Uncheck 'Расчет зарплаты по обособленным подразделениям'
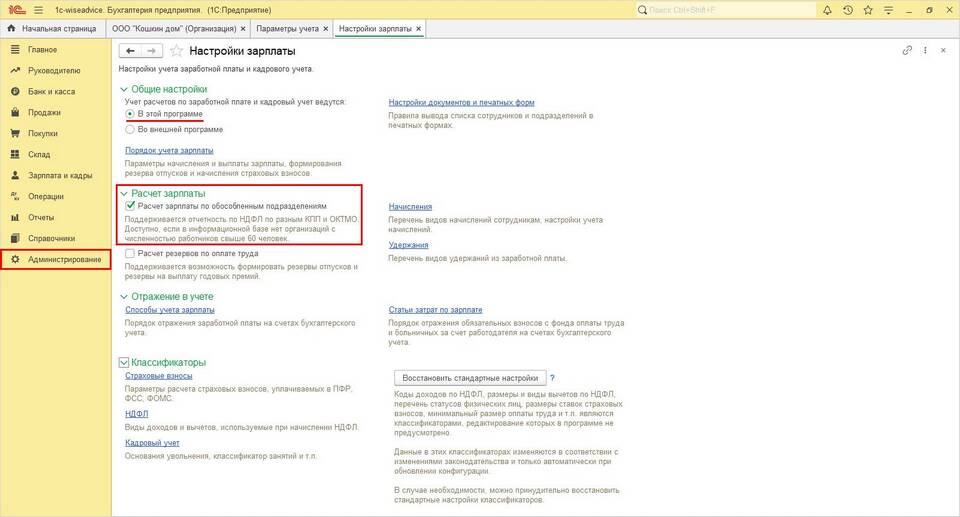Viewport: 960px width, 517px height. coord(131,205)
